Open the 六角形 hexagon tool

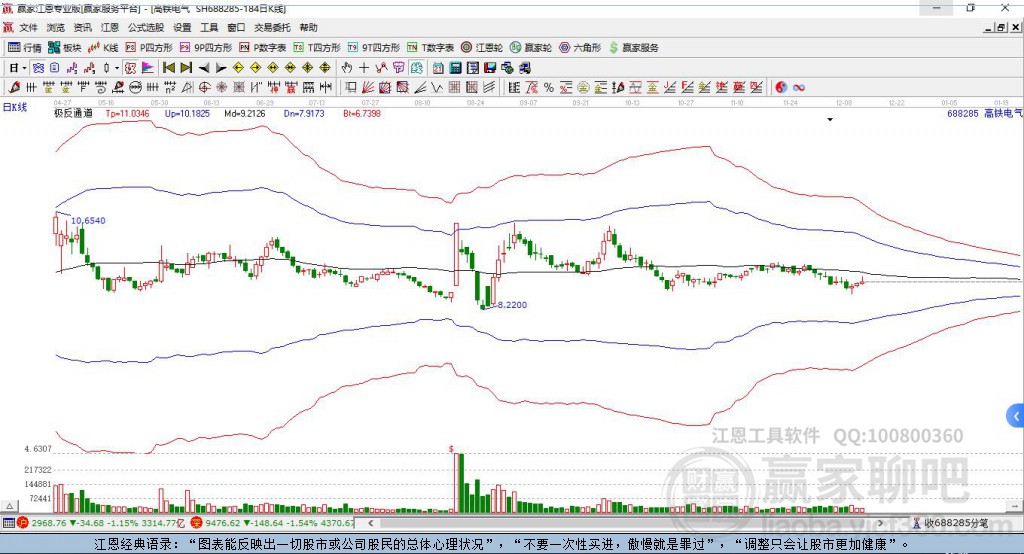(x=580, y=48)
